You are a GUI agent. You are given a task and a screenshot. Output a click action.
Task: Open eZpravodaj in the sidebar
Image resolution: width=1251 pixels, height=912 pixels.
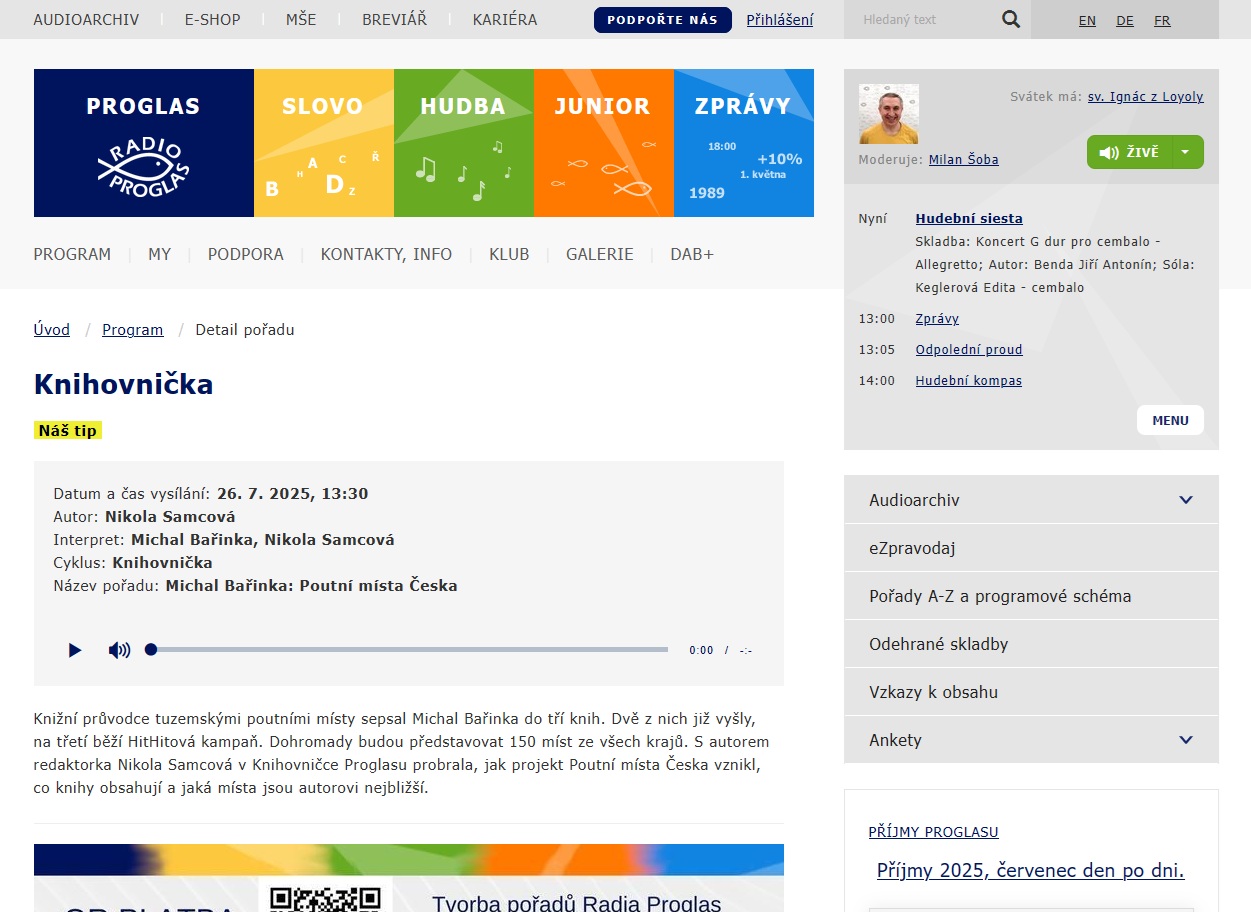[x=1031, y=548]
